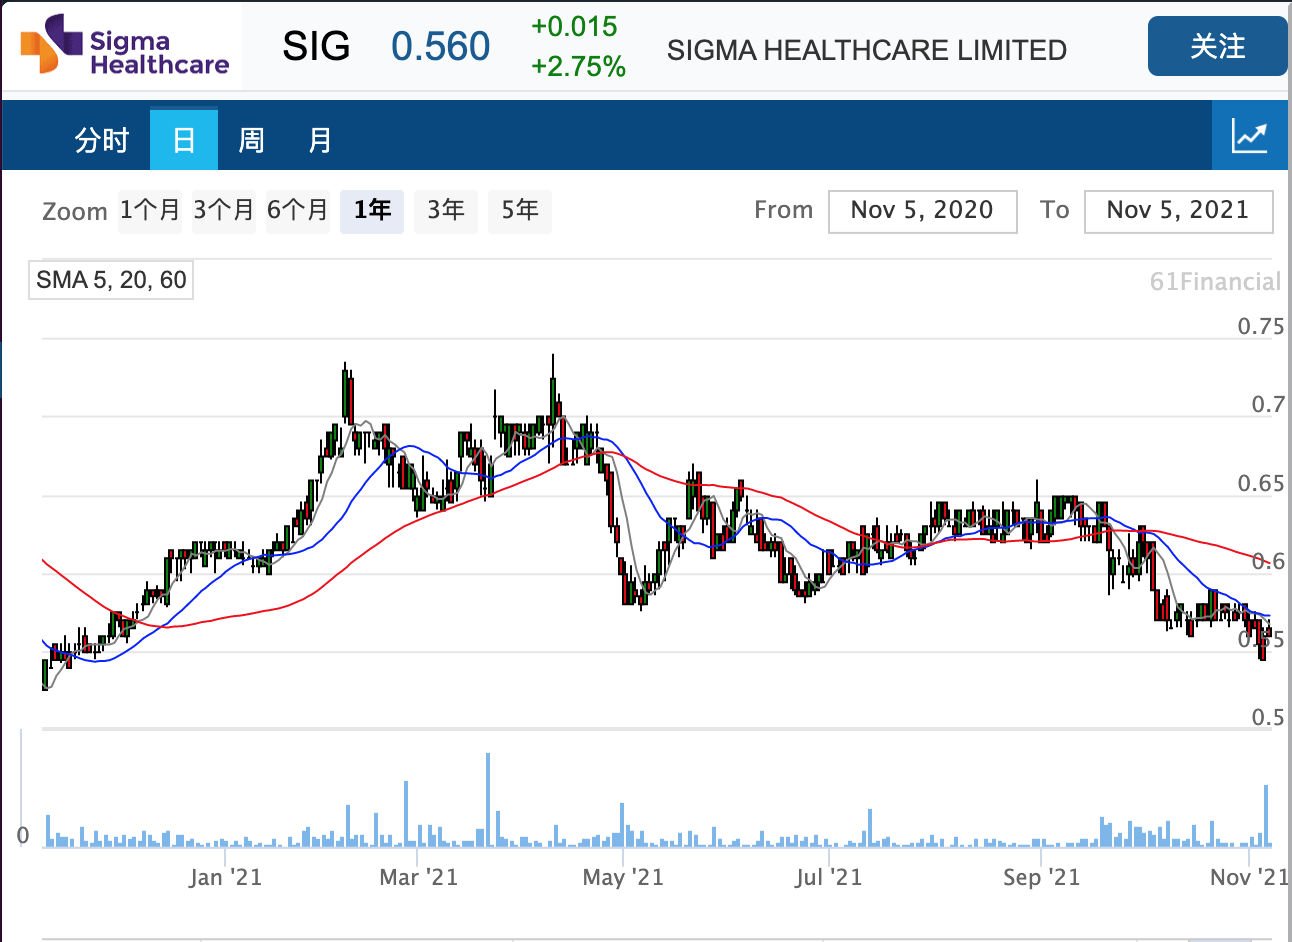Click SIGMA HEALTHCARE LIMITED company name
The height and width of the screenshot is (942, 1292).
866,50
